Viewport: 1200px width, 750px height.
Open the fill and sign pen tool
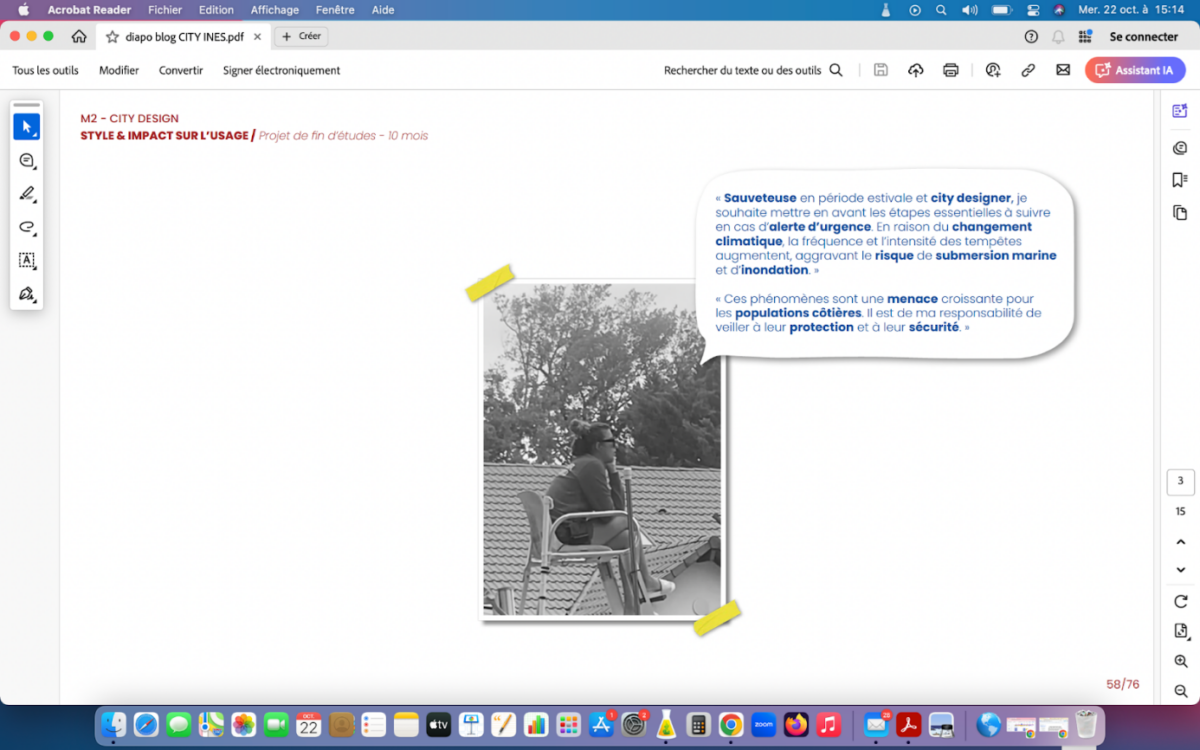click(x=27, y=294)
